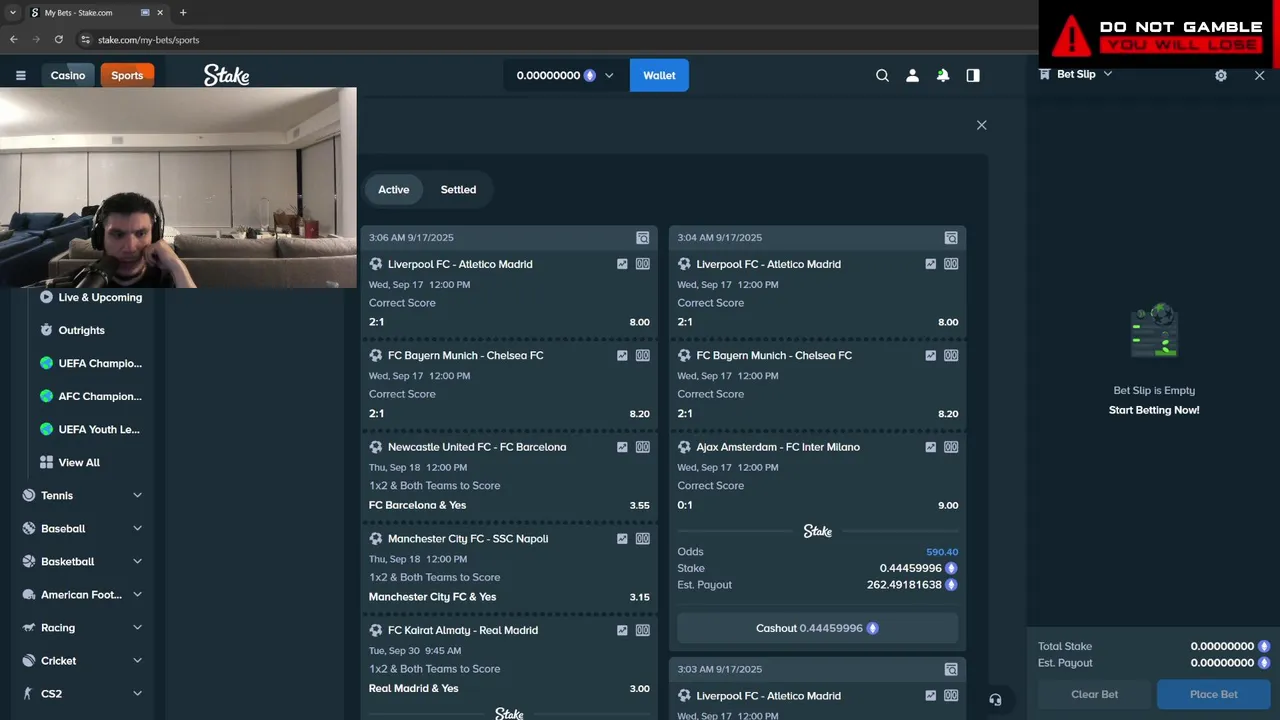
Task: Open a new browser tab
Action: tap(183, 13)
